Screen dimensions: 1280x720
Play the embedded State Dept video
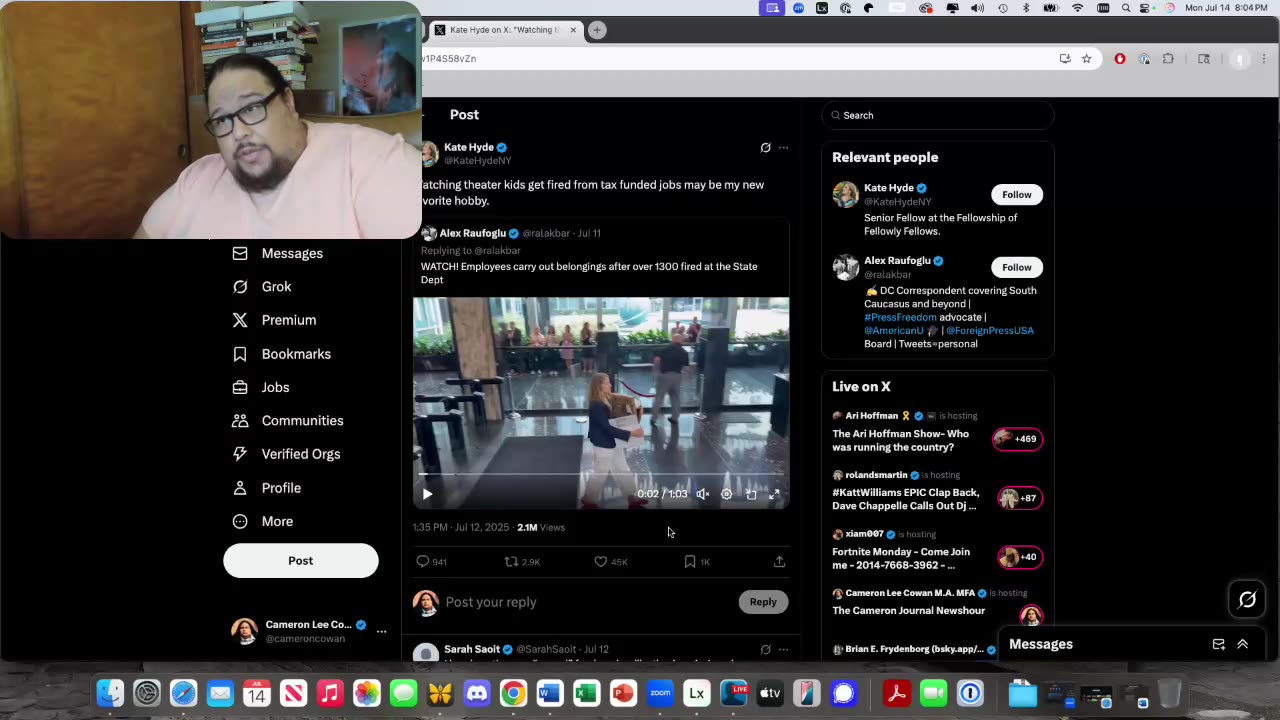pyautogui.click(x=427, y=494)
